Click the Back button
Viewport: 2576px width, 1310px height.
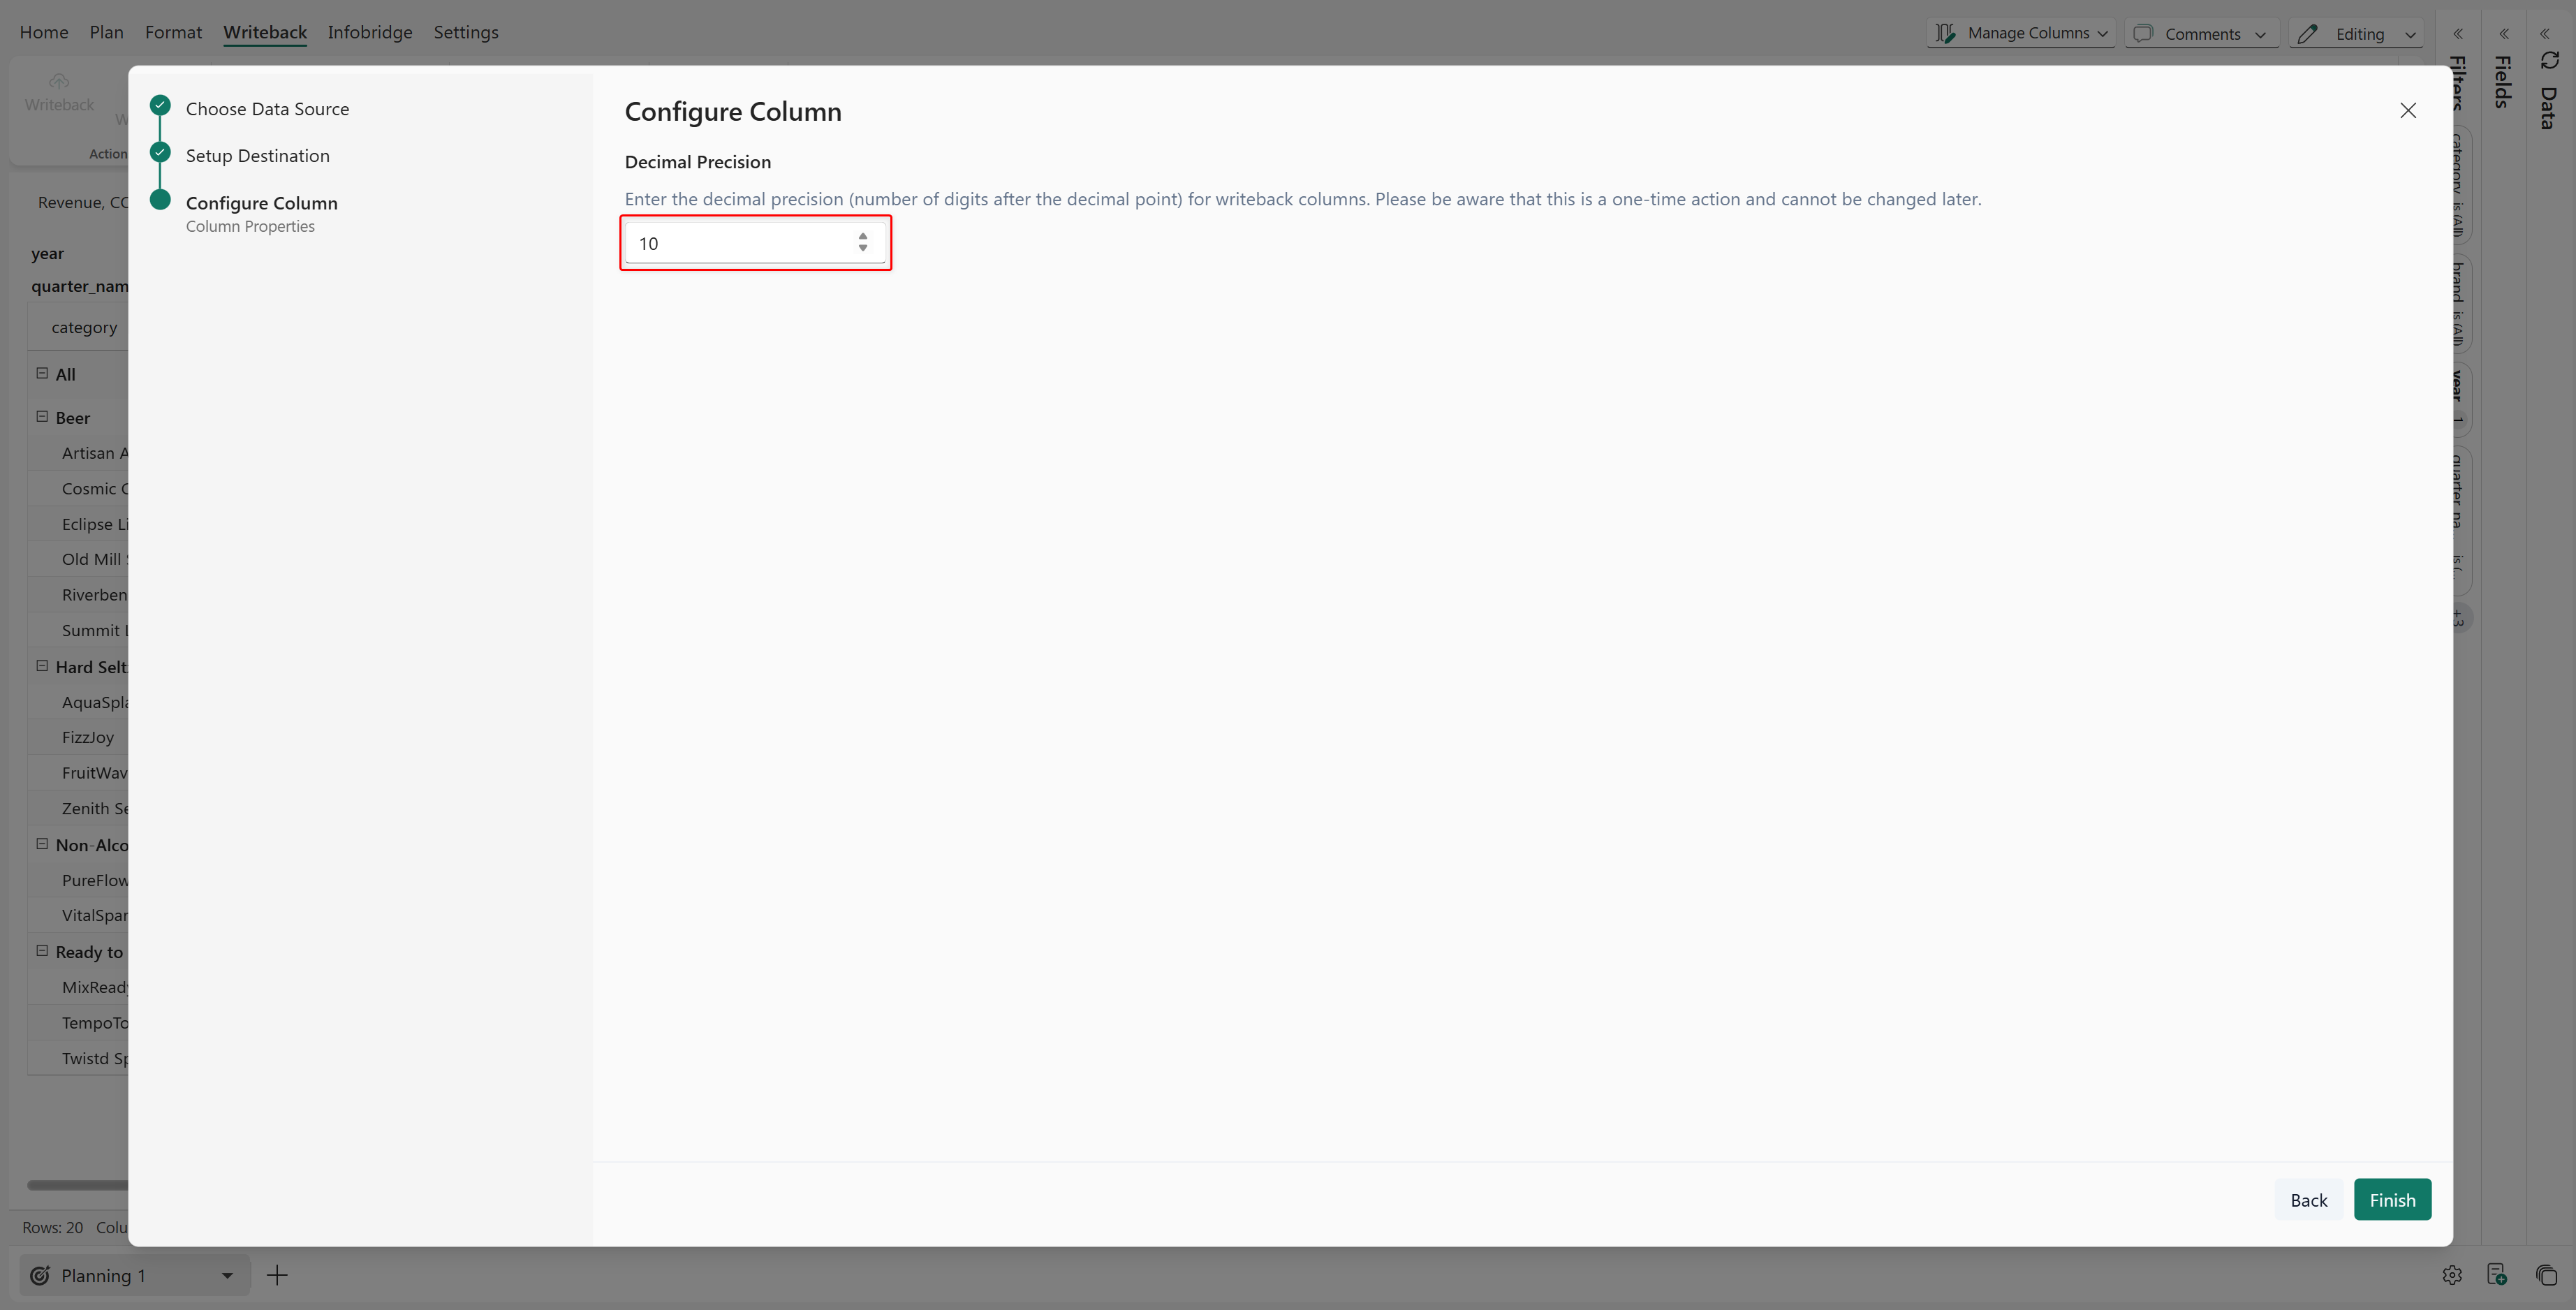pos(2308,1199)
